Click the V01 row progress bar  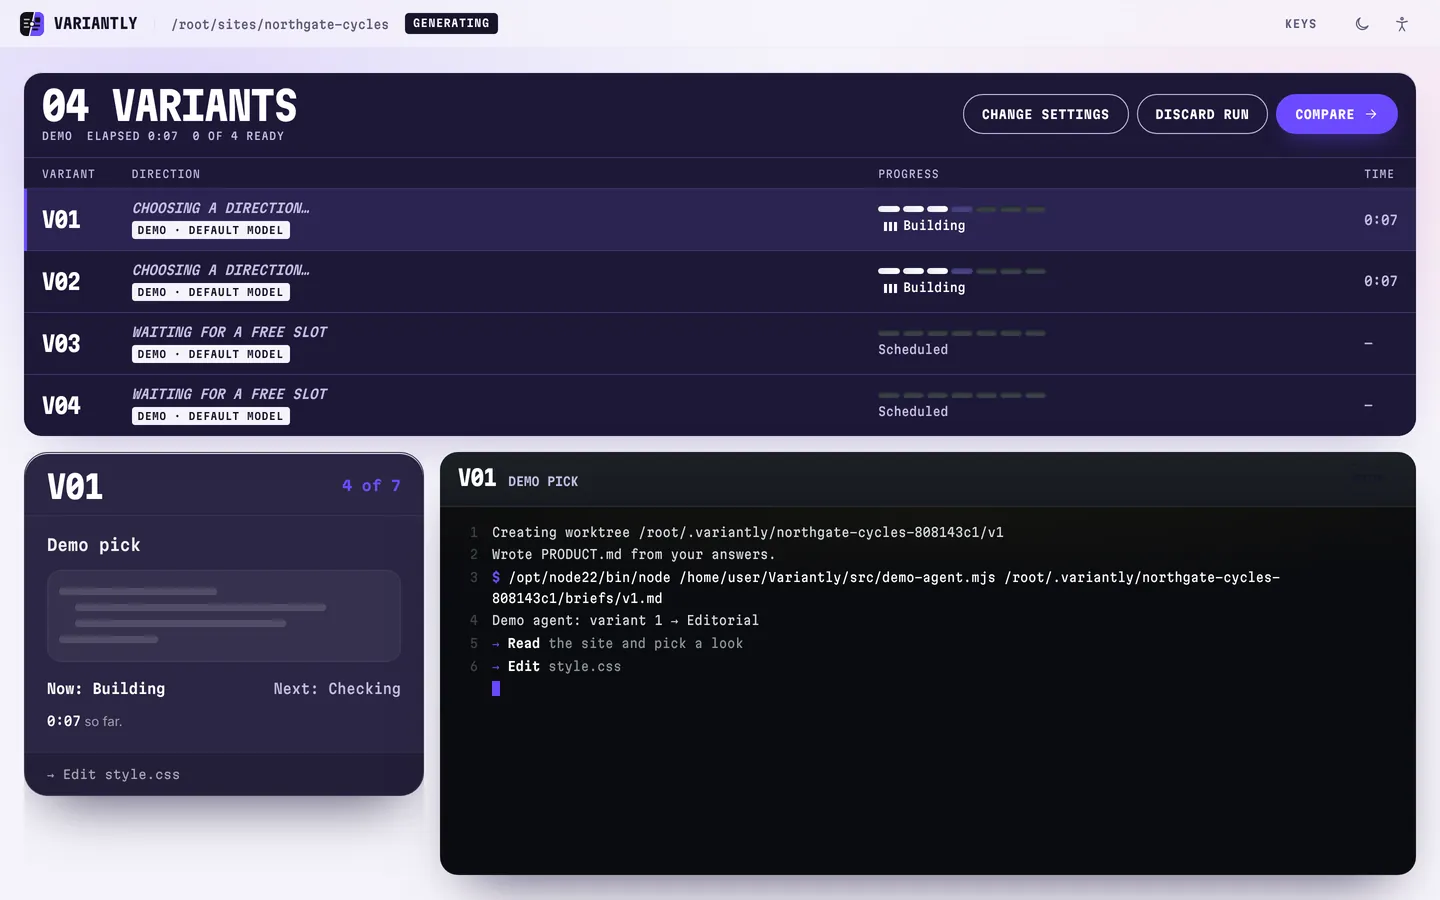coord(962,209)
